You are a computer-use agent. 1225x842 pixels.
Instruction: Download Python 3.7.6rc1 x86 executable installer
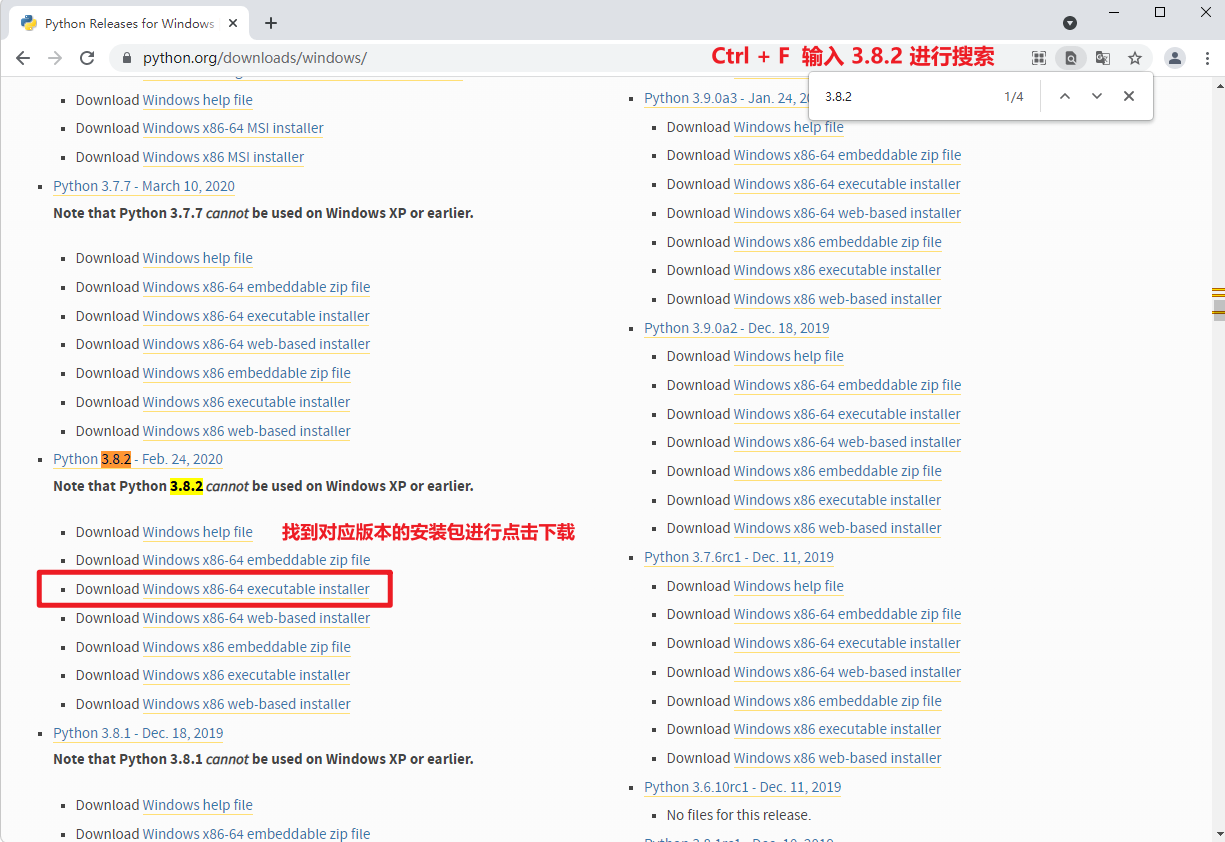837,729
